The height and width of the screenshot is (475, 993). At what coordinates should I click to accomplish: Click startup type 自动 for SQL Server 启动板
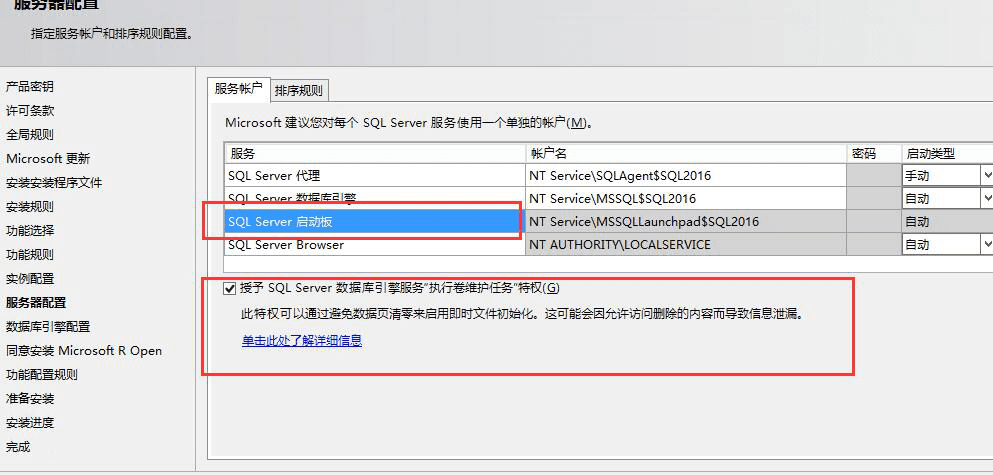(947, 222)
